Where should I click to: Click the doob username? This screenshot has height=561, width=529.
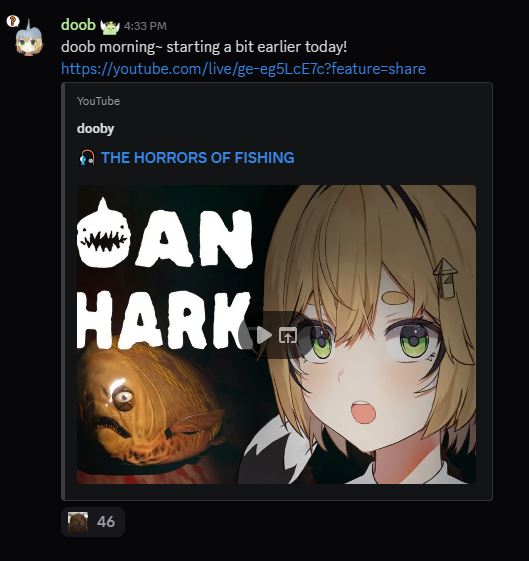click(78, 25)
